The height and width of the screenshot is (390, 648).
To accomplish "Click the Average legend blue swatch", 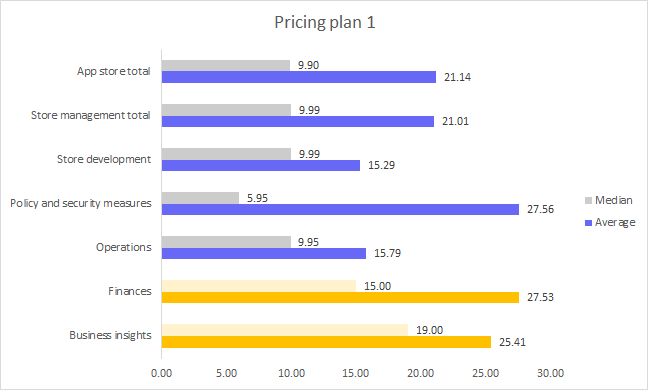I will click(x=588, y=223).
